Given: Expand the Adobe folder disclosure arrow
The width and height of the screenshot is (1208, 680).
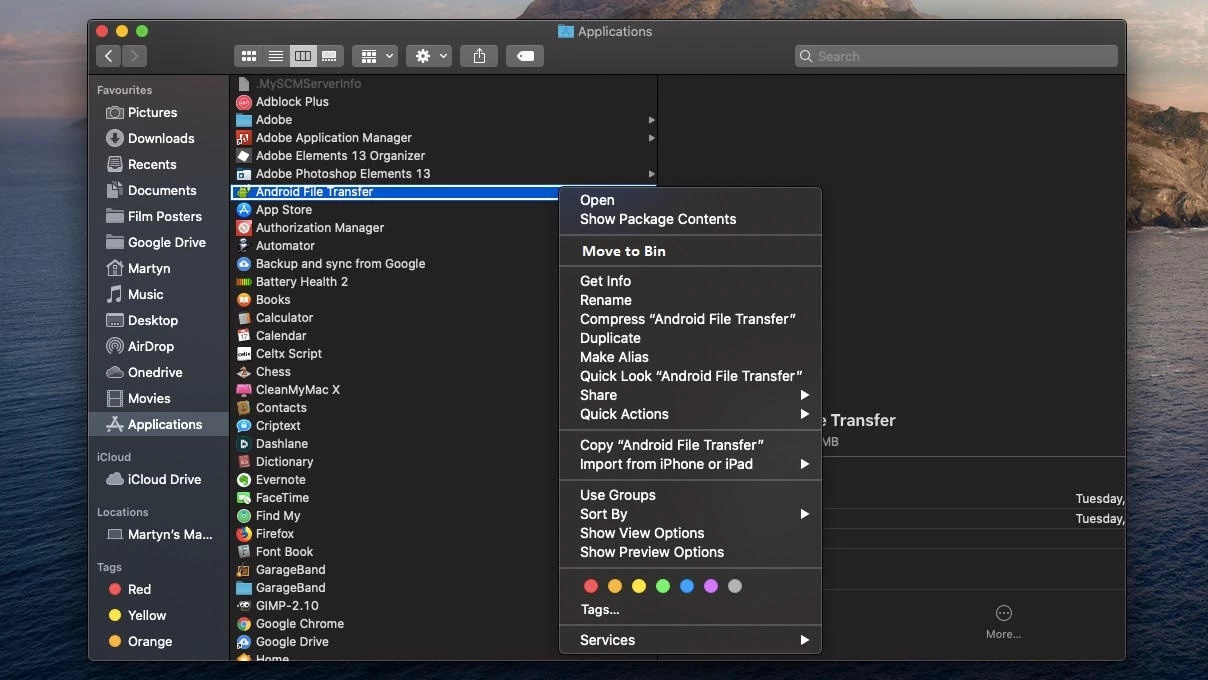Looking at the screenshot, I should [652, 119].
